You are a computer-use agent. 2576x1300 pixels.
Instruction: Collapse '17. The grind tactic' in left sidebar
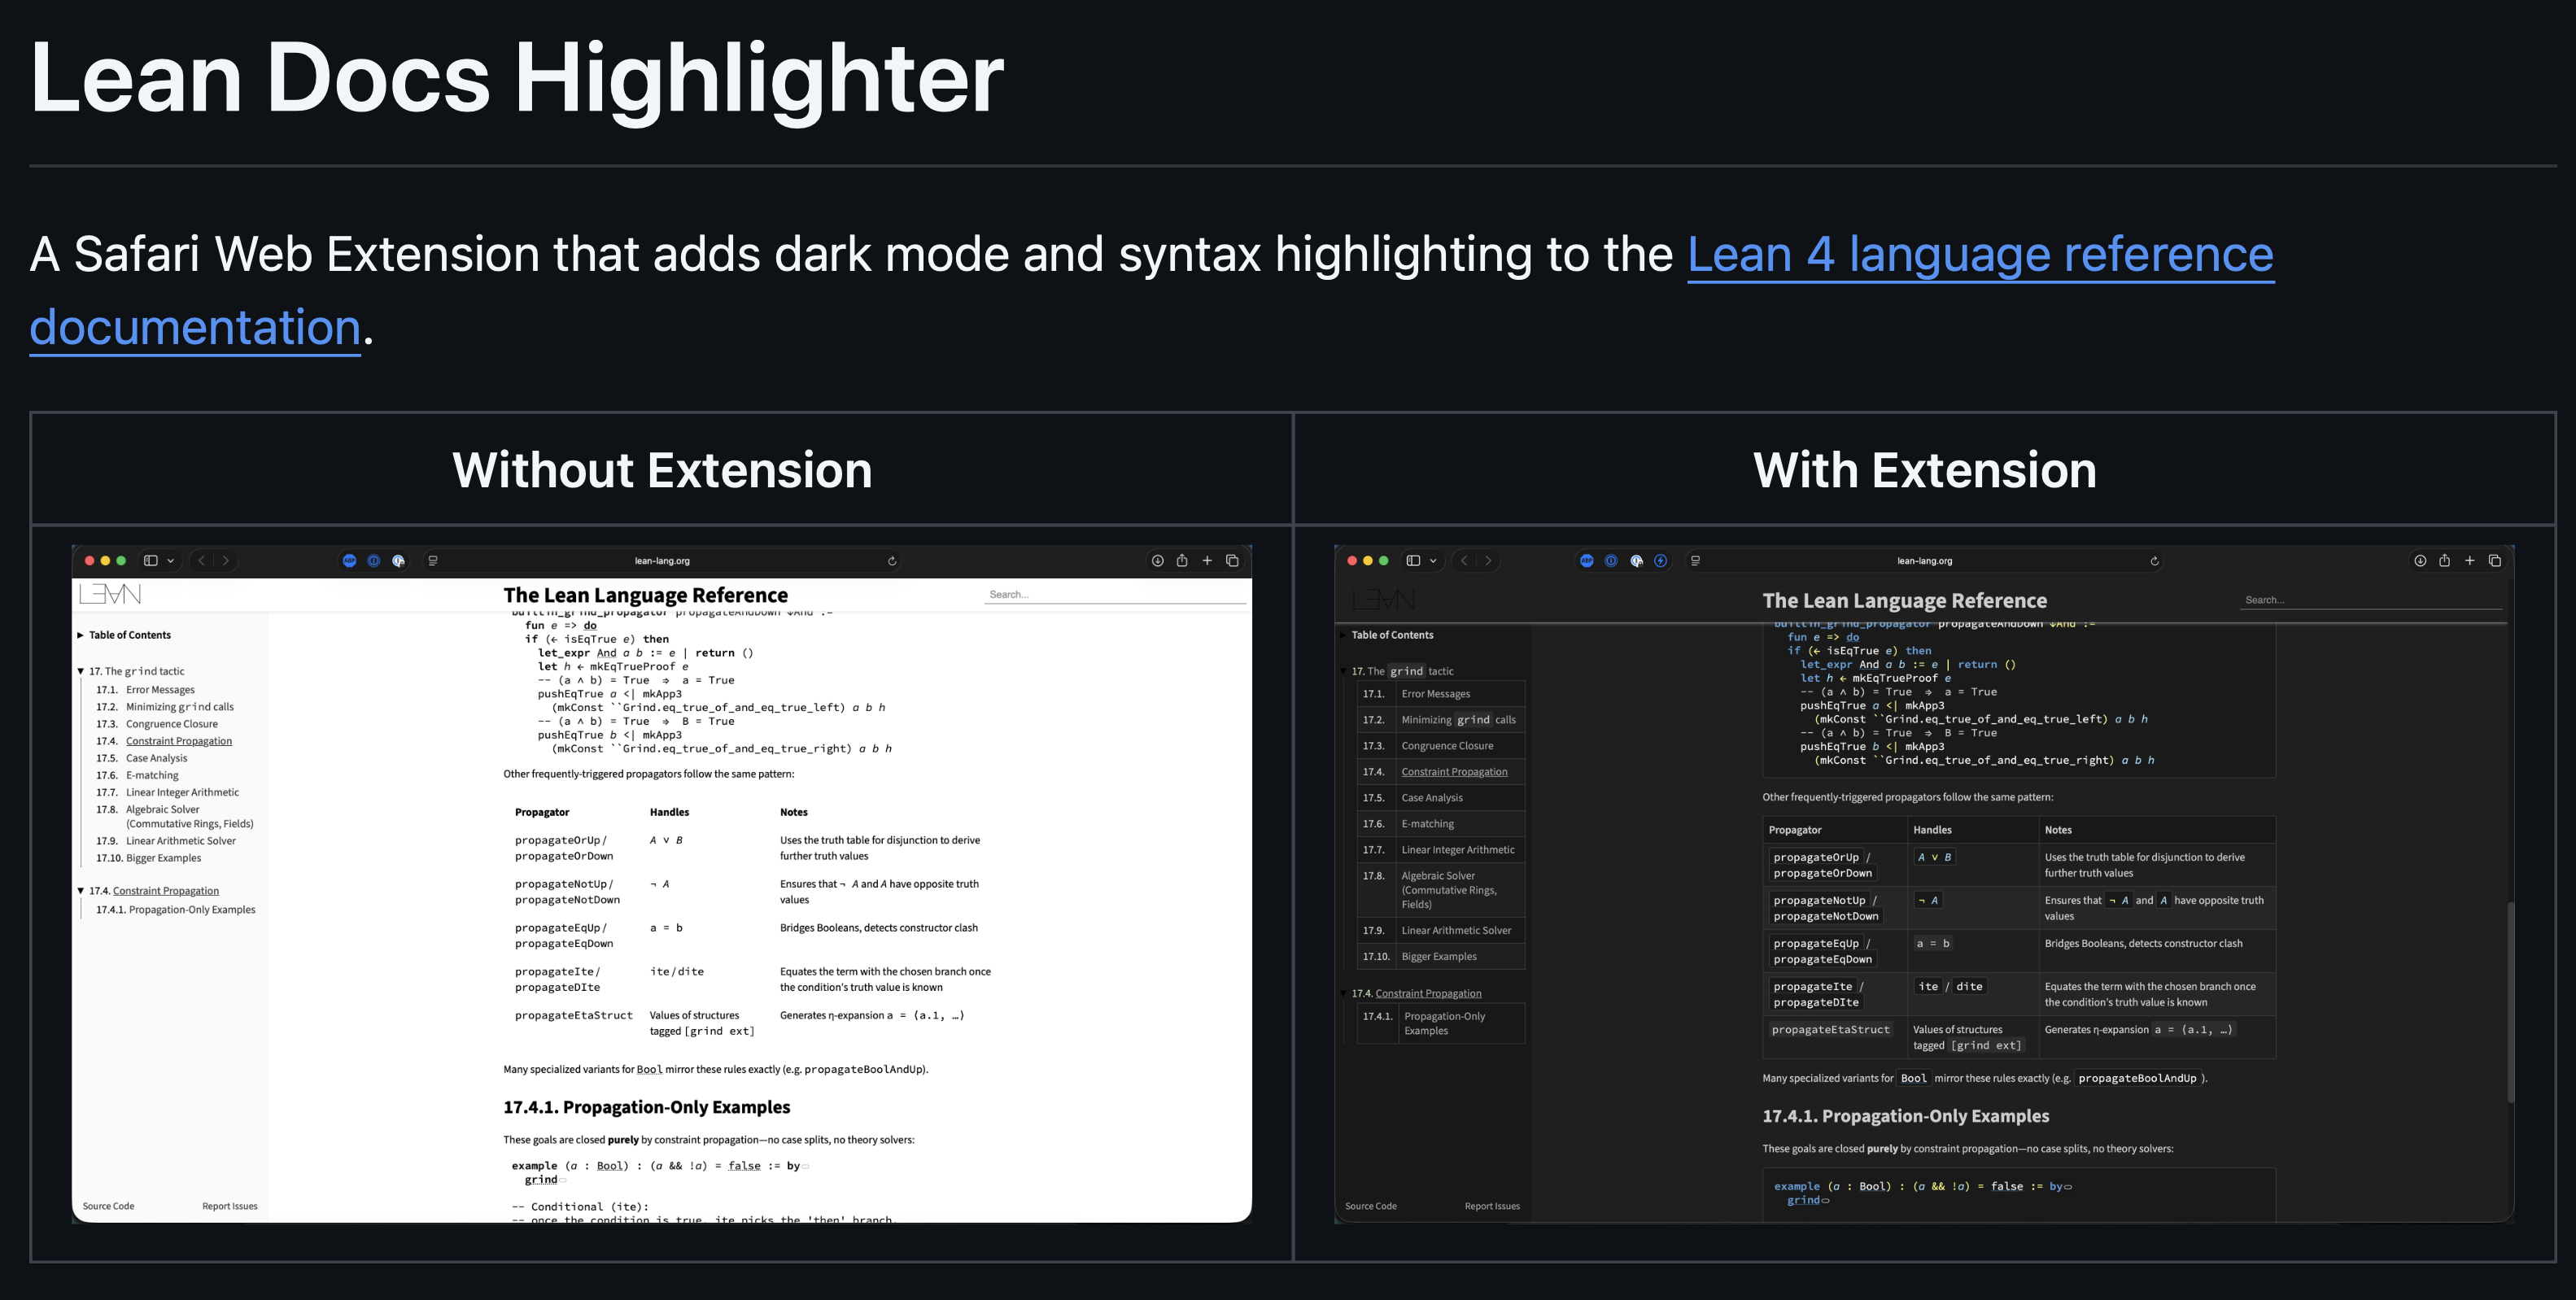81,671
